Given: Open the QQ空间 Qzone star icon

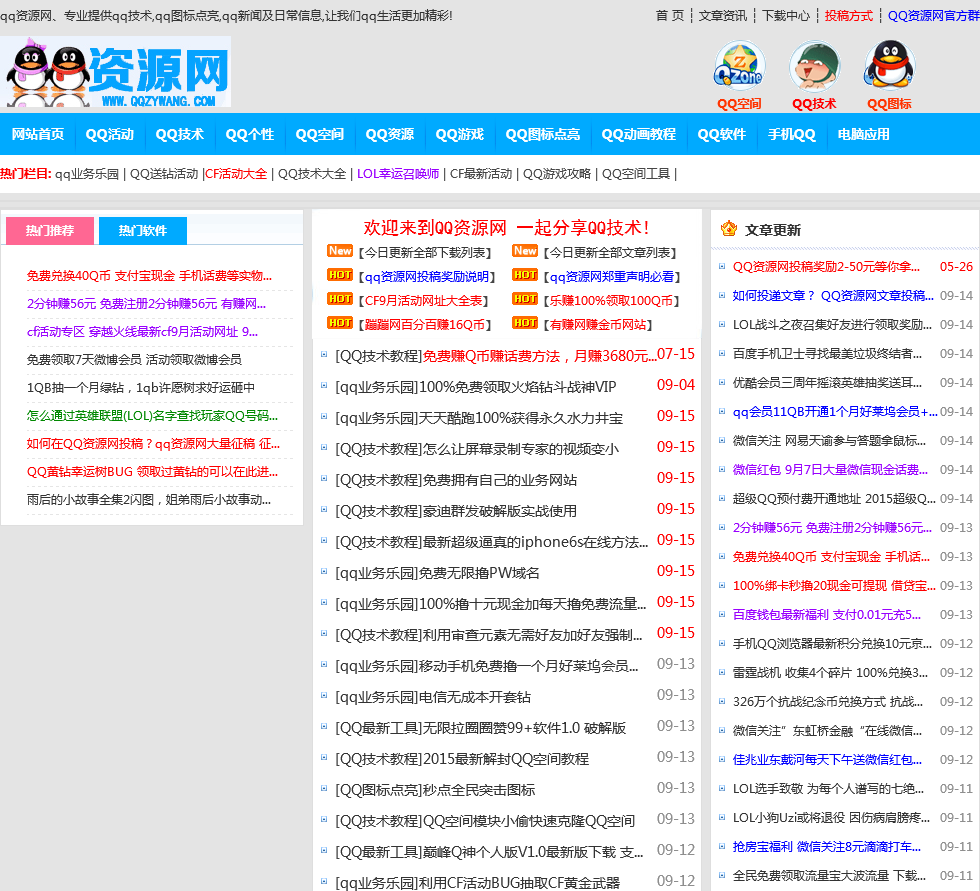Looking at the screenshot, I should (x=739, y=66).
